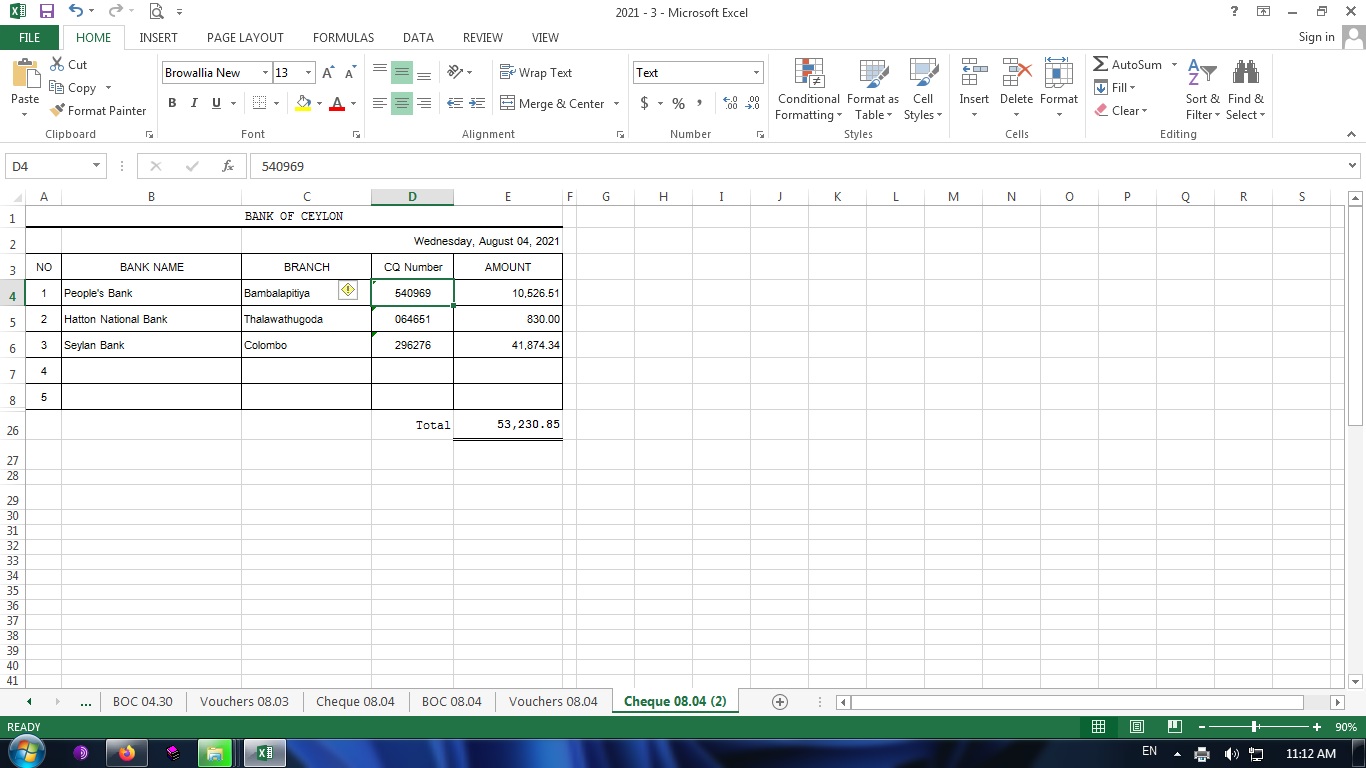Toggle Italic formatting

194,103
